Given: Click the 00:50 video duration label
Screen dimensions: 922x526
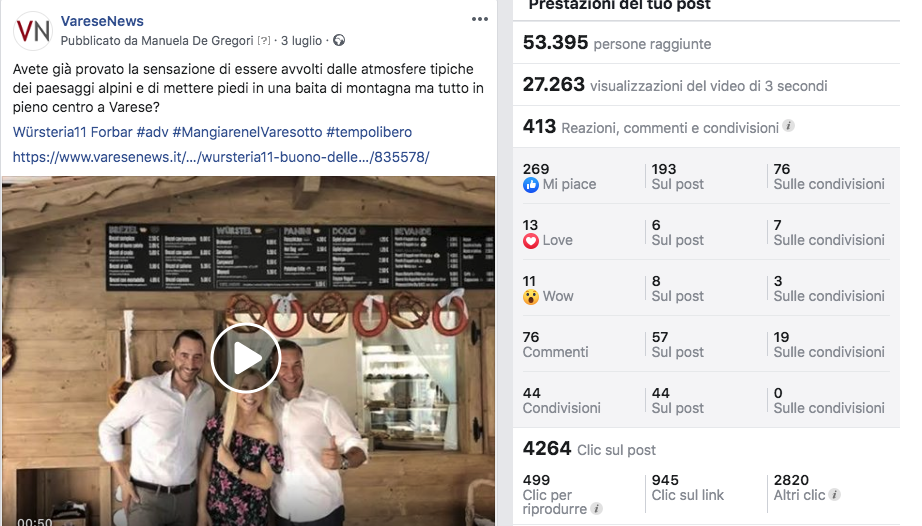Looking at the screenshot, I should (35, 521).
